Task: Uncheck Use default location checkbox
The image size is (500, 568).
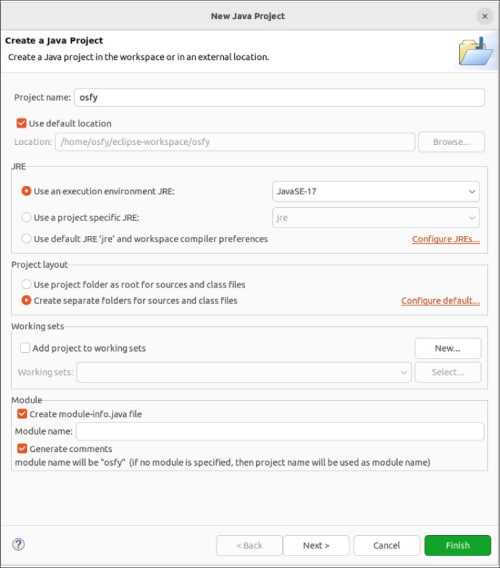Action: click(21, 123)
